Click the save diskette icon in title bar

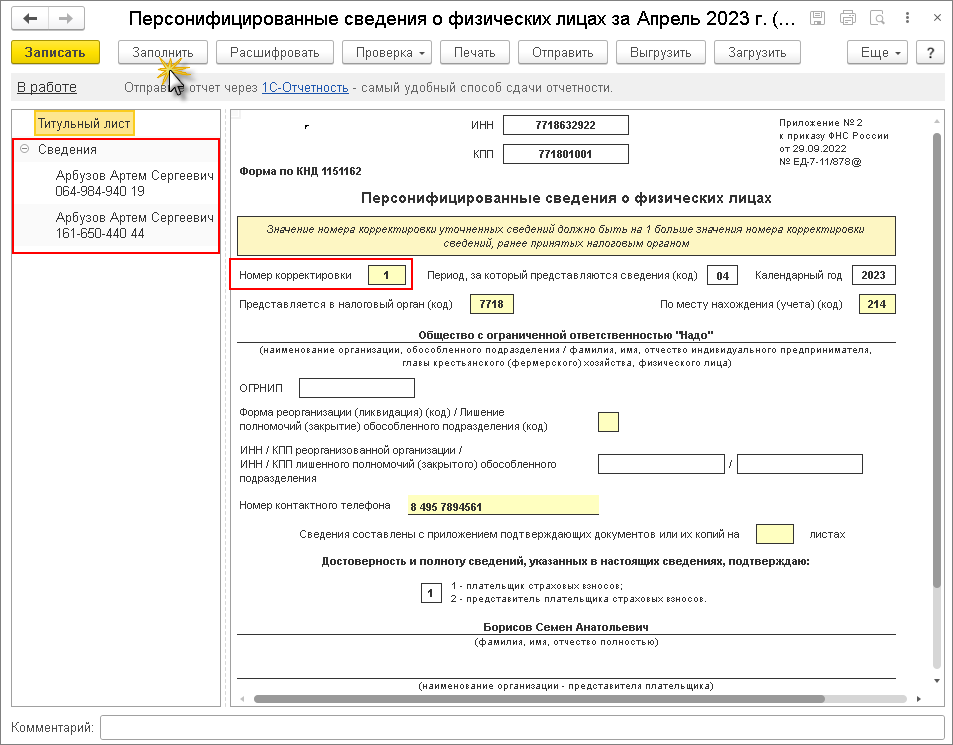(x=817, y=18)
